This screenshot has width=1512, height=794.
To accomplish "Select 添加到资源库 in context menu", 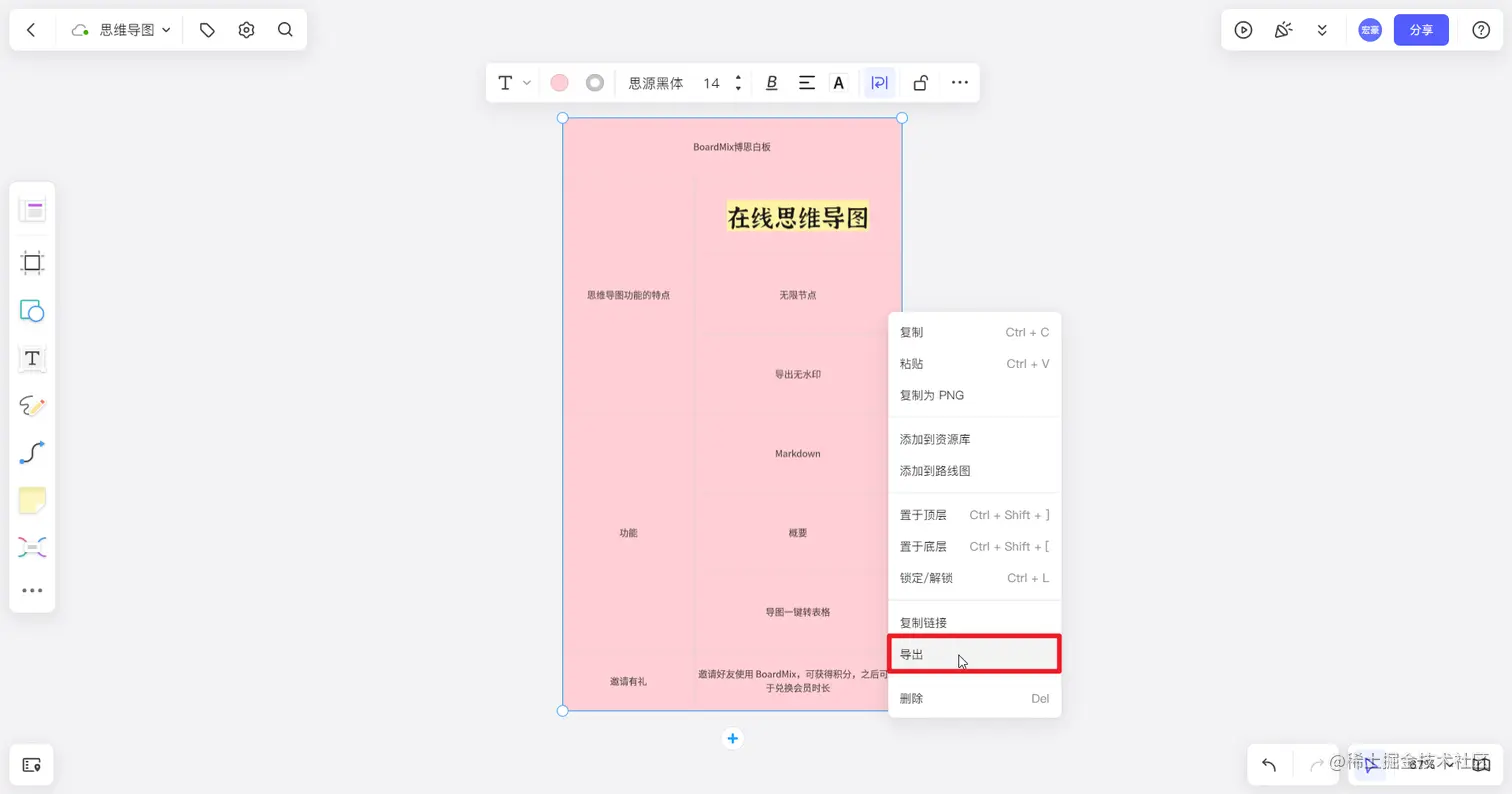I will [x=975, y=439].
